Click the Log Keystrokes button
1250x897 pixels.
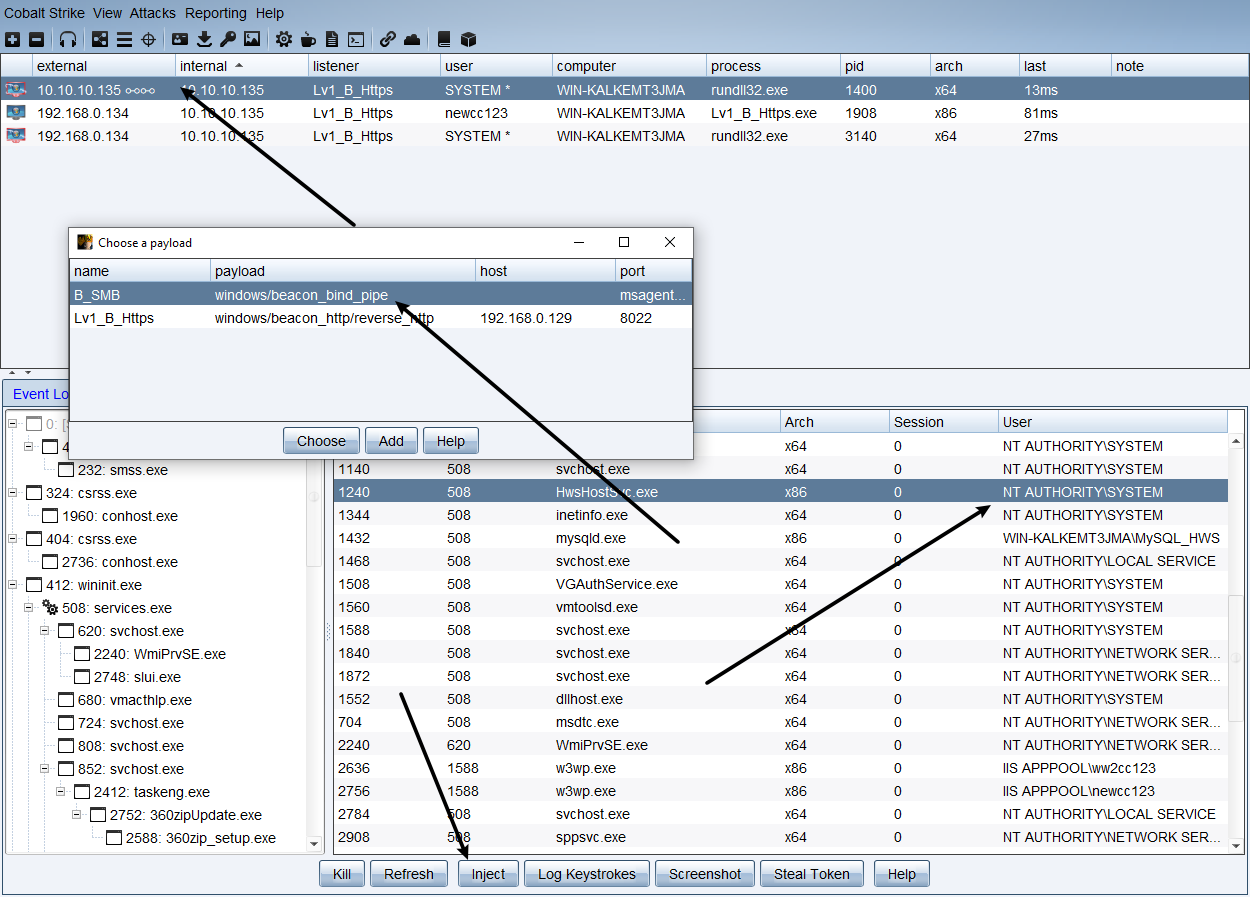point(587,874)
